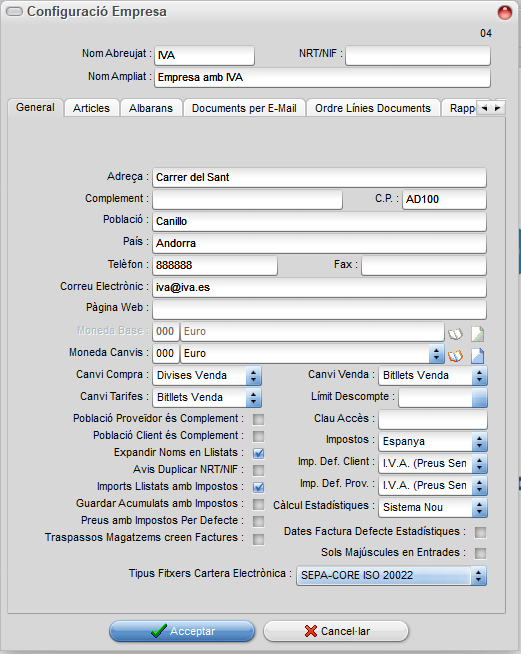Image resolution: width=521 pixels, height=654 pixels.
Task: Click the Clau Accés field
Action: point(433,419)
